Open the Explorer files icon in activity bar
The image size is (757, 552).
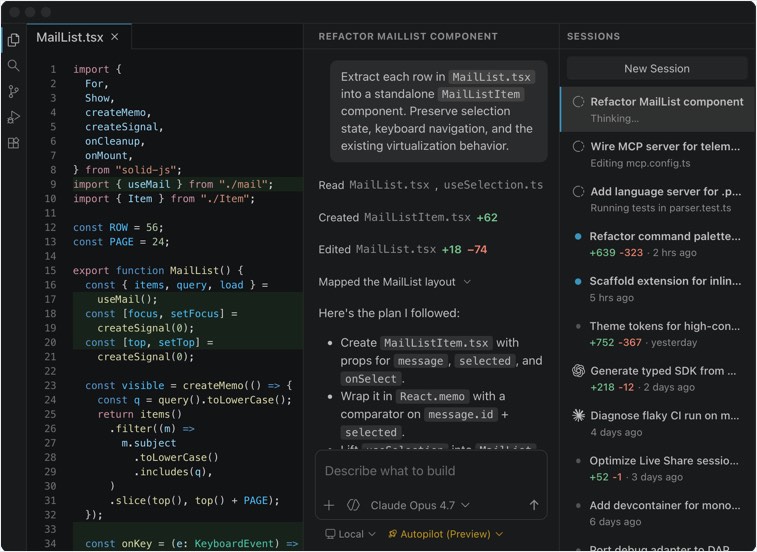(14, 40)
